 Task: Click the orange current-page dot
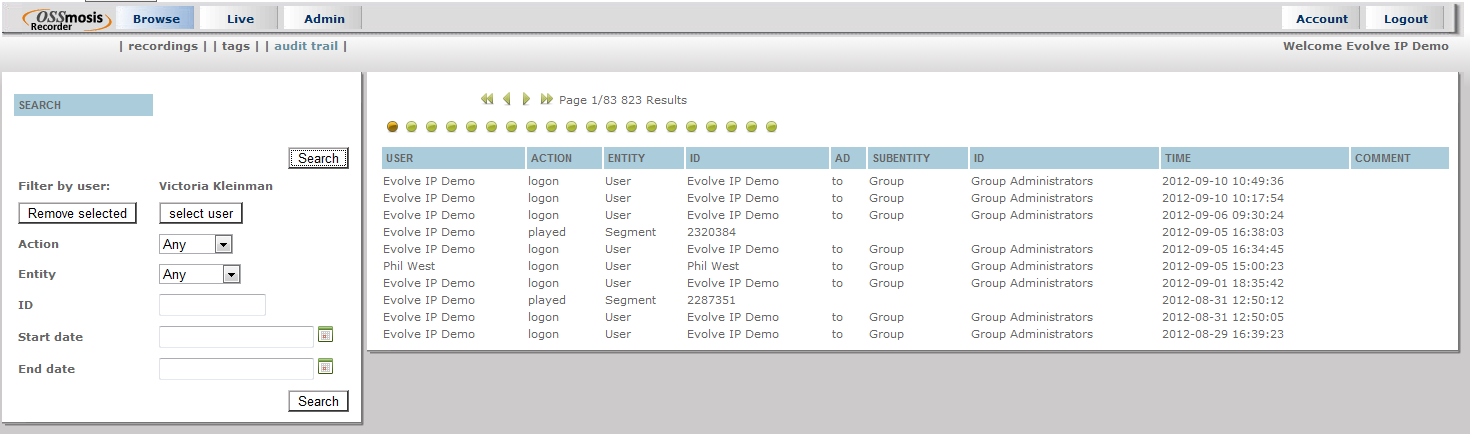[x=392, y=127]
